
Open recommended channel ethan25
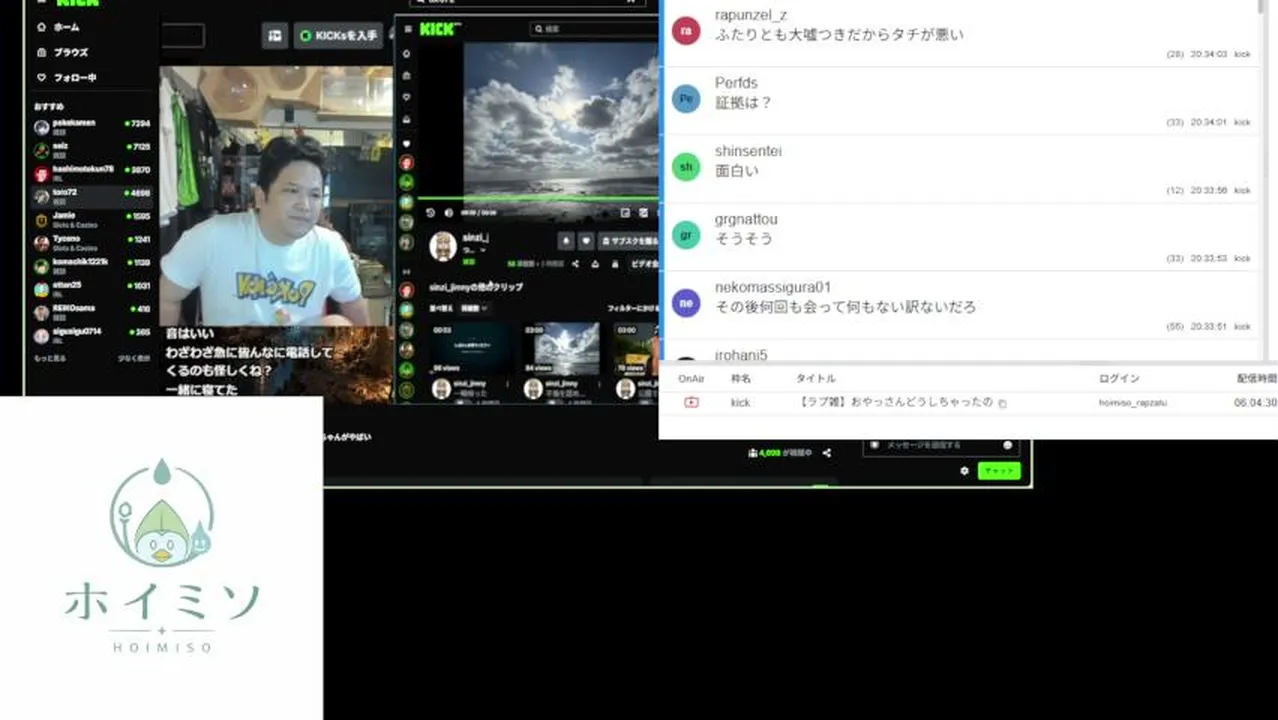[x=91, y=288]
